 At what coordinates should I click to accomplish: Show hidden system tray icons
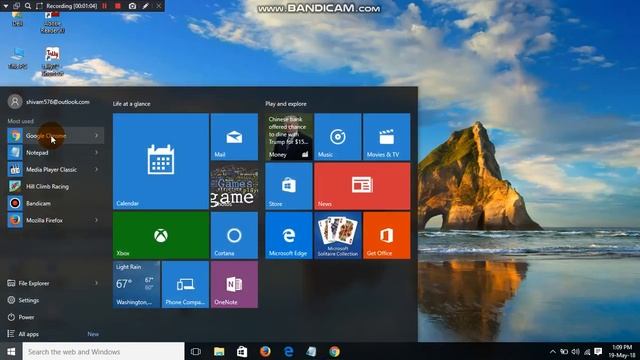[552, 351]
